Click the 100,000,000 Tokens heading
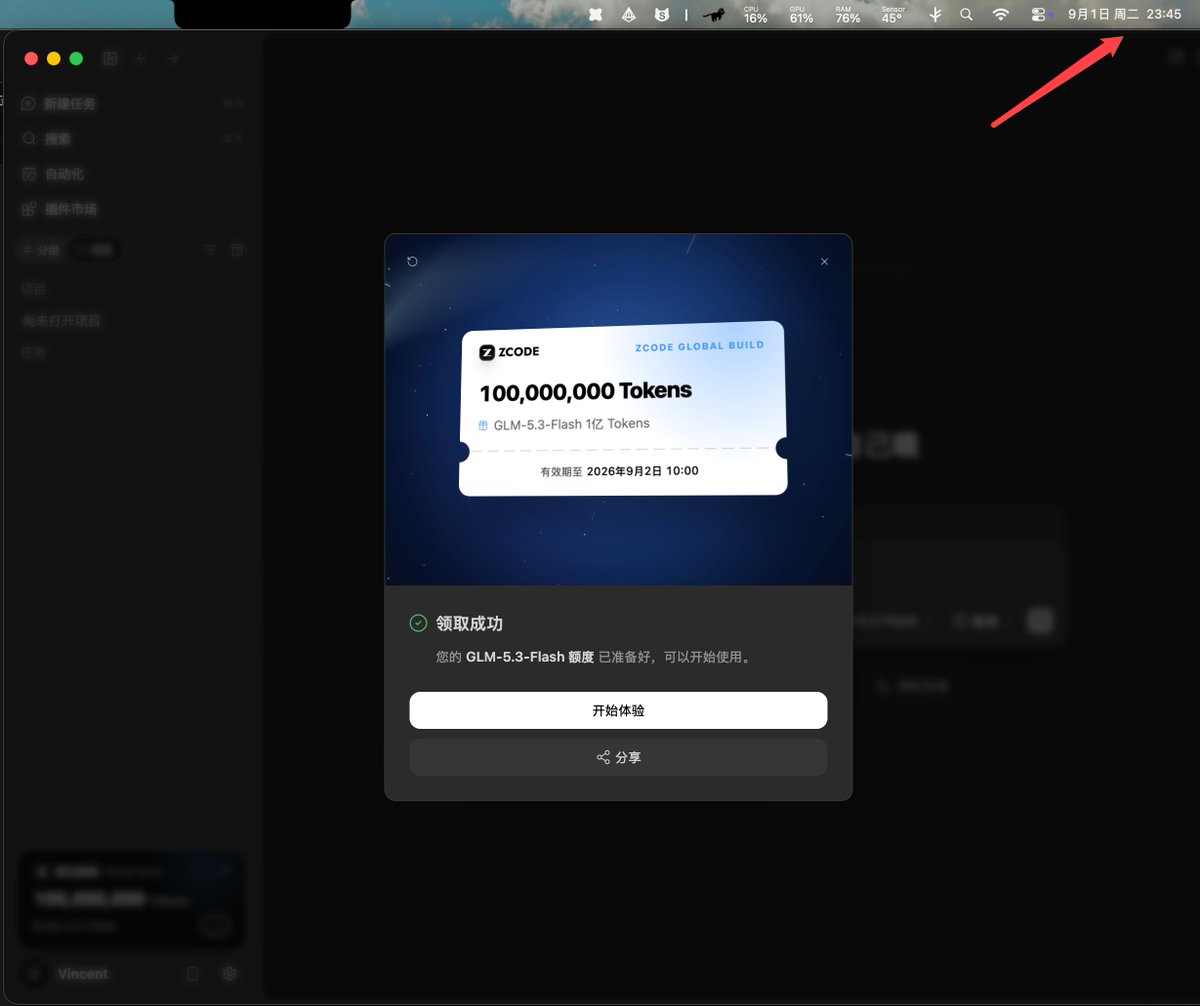Screen dimensions: 1200x1006 [585, 391]
